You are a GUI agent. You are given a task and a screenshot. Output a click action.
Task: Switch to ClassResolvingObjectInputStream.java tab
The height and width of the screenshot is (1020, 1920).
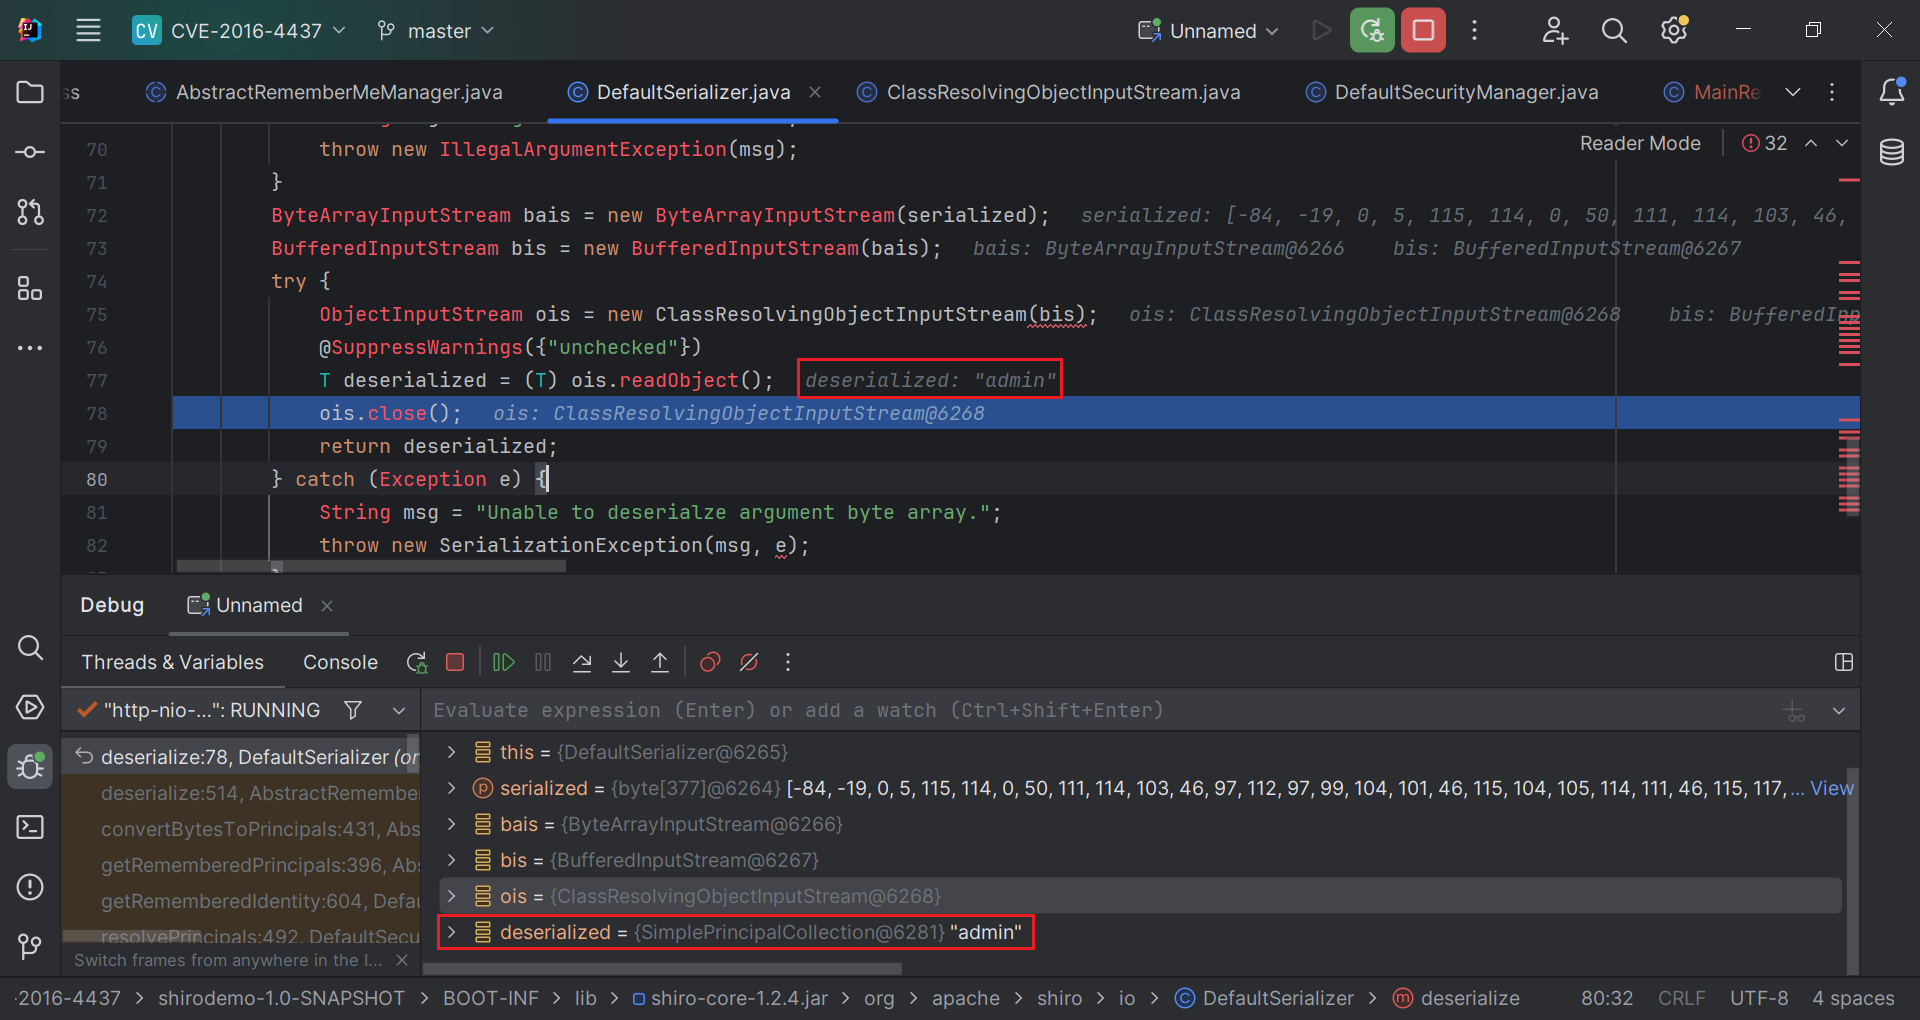pyautogui.click(x=1049, y=92)
